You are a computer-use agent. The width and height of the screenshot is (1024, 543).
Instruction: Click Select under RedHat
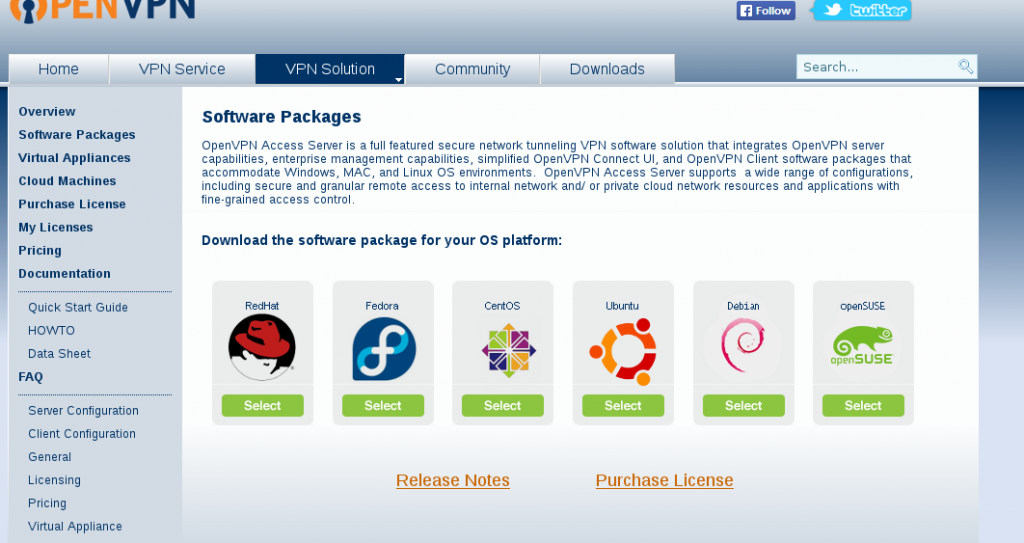pos(263,406)
